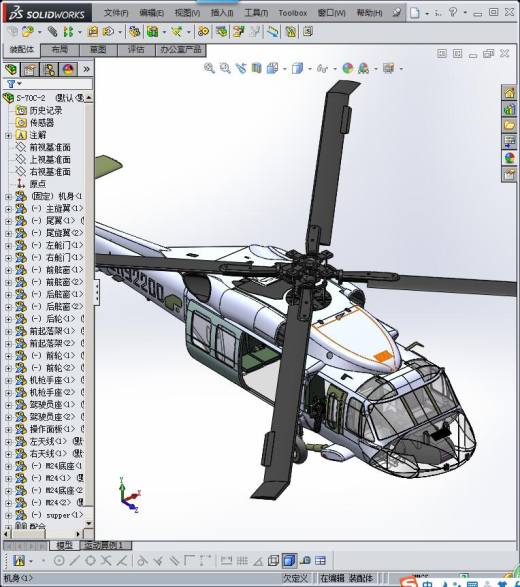Open the FeatureManager design tree tab
This screenshot has width=520, height=587.
[11, 70]
